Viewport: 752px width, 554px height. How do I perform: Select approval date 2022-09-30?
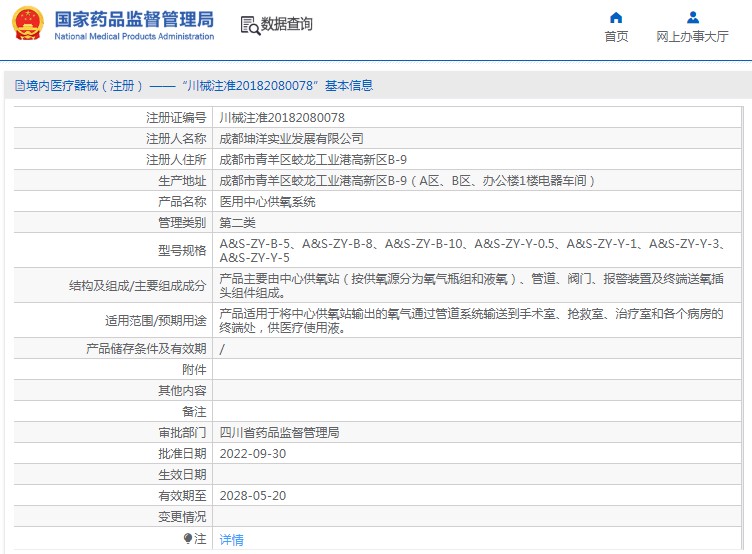coord(253,454)
